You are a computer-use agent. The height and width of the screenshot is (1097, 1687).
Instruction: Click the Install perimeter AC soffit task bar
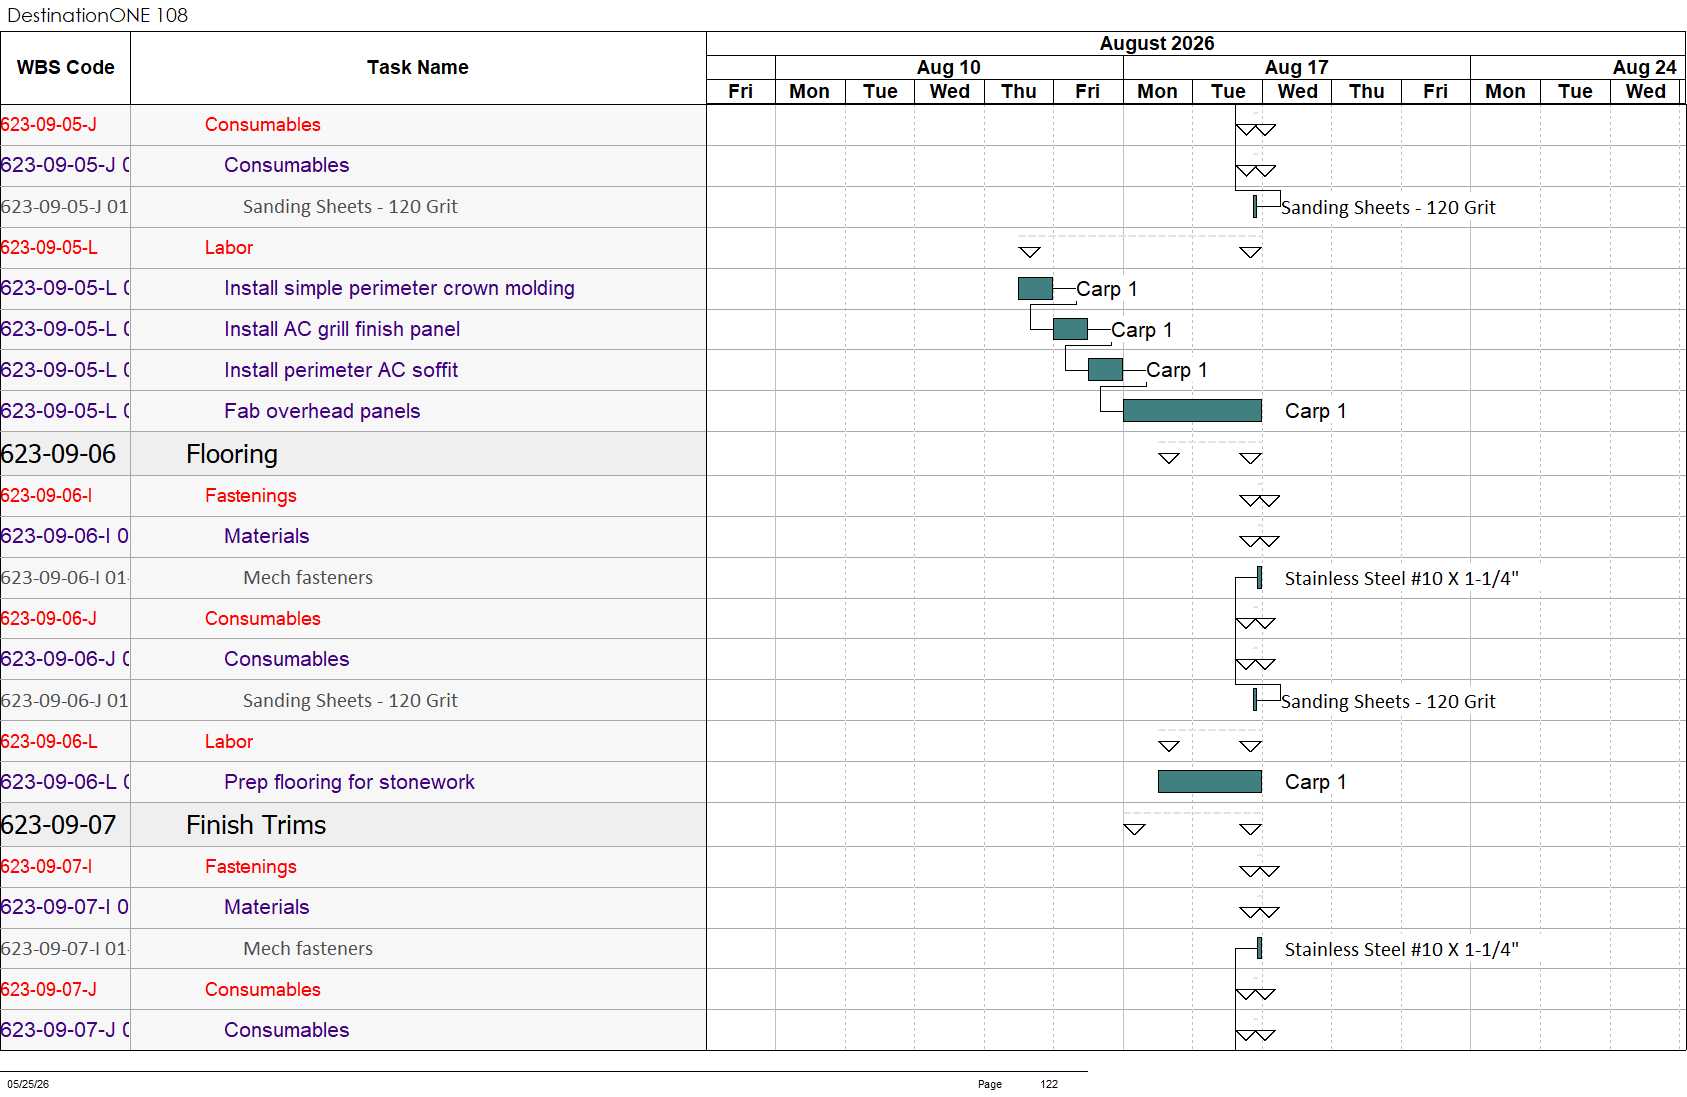[x=1105, y=370]
